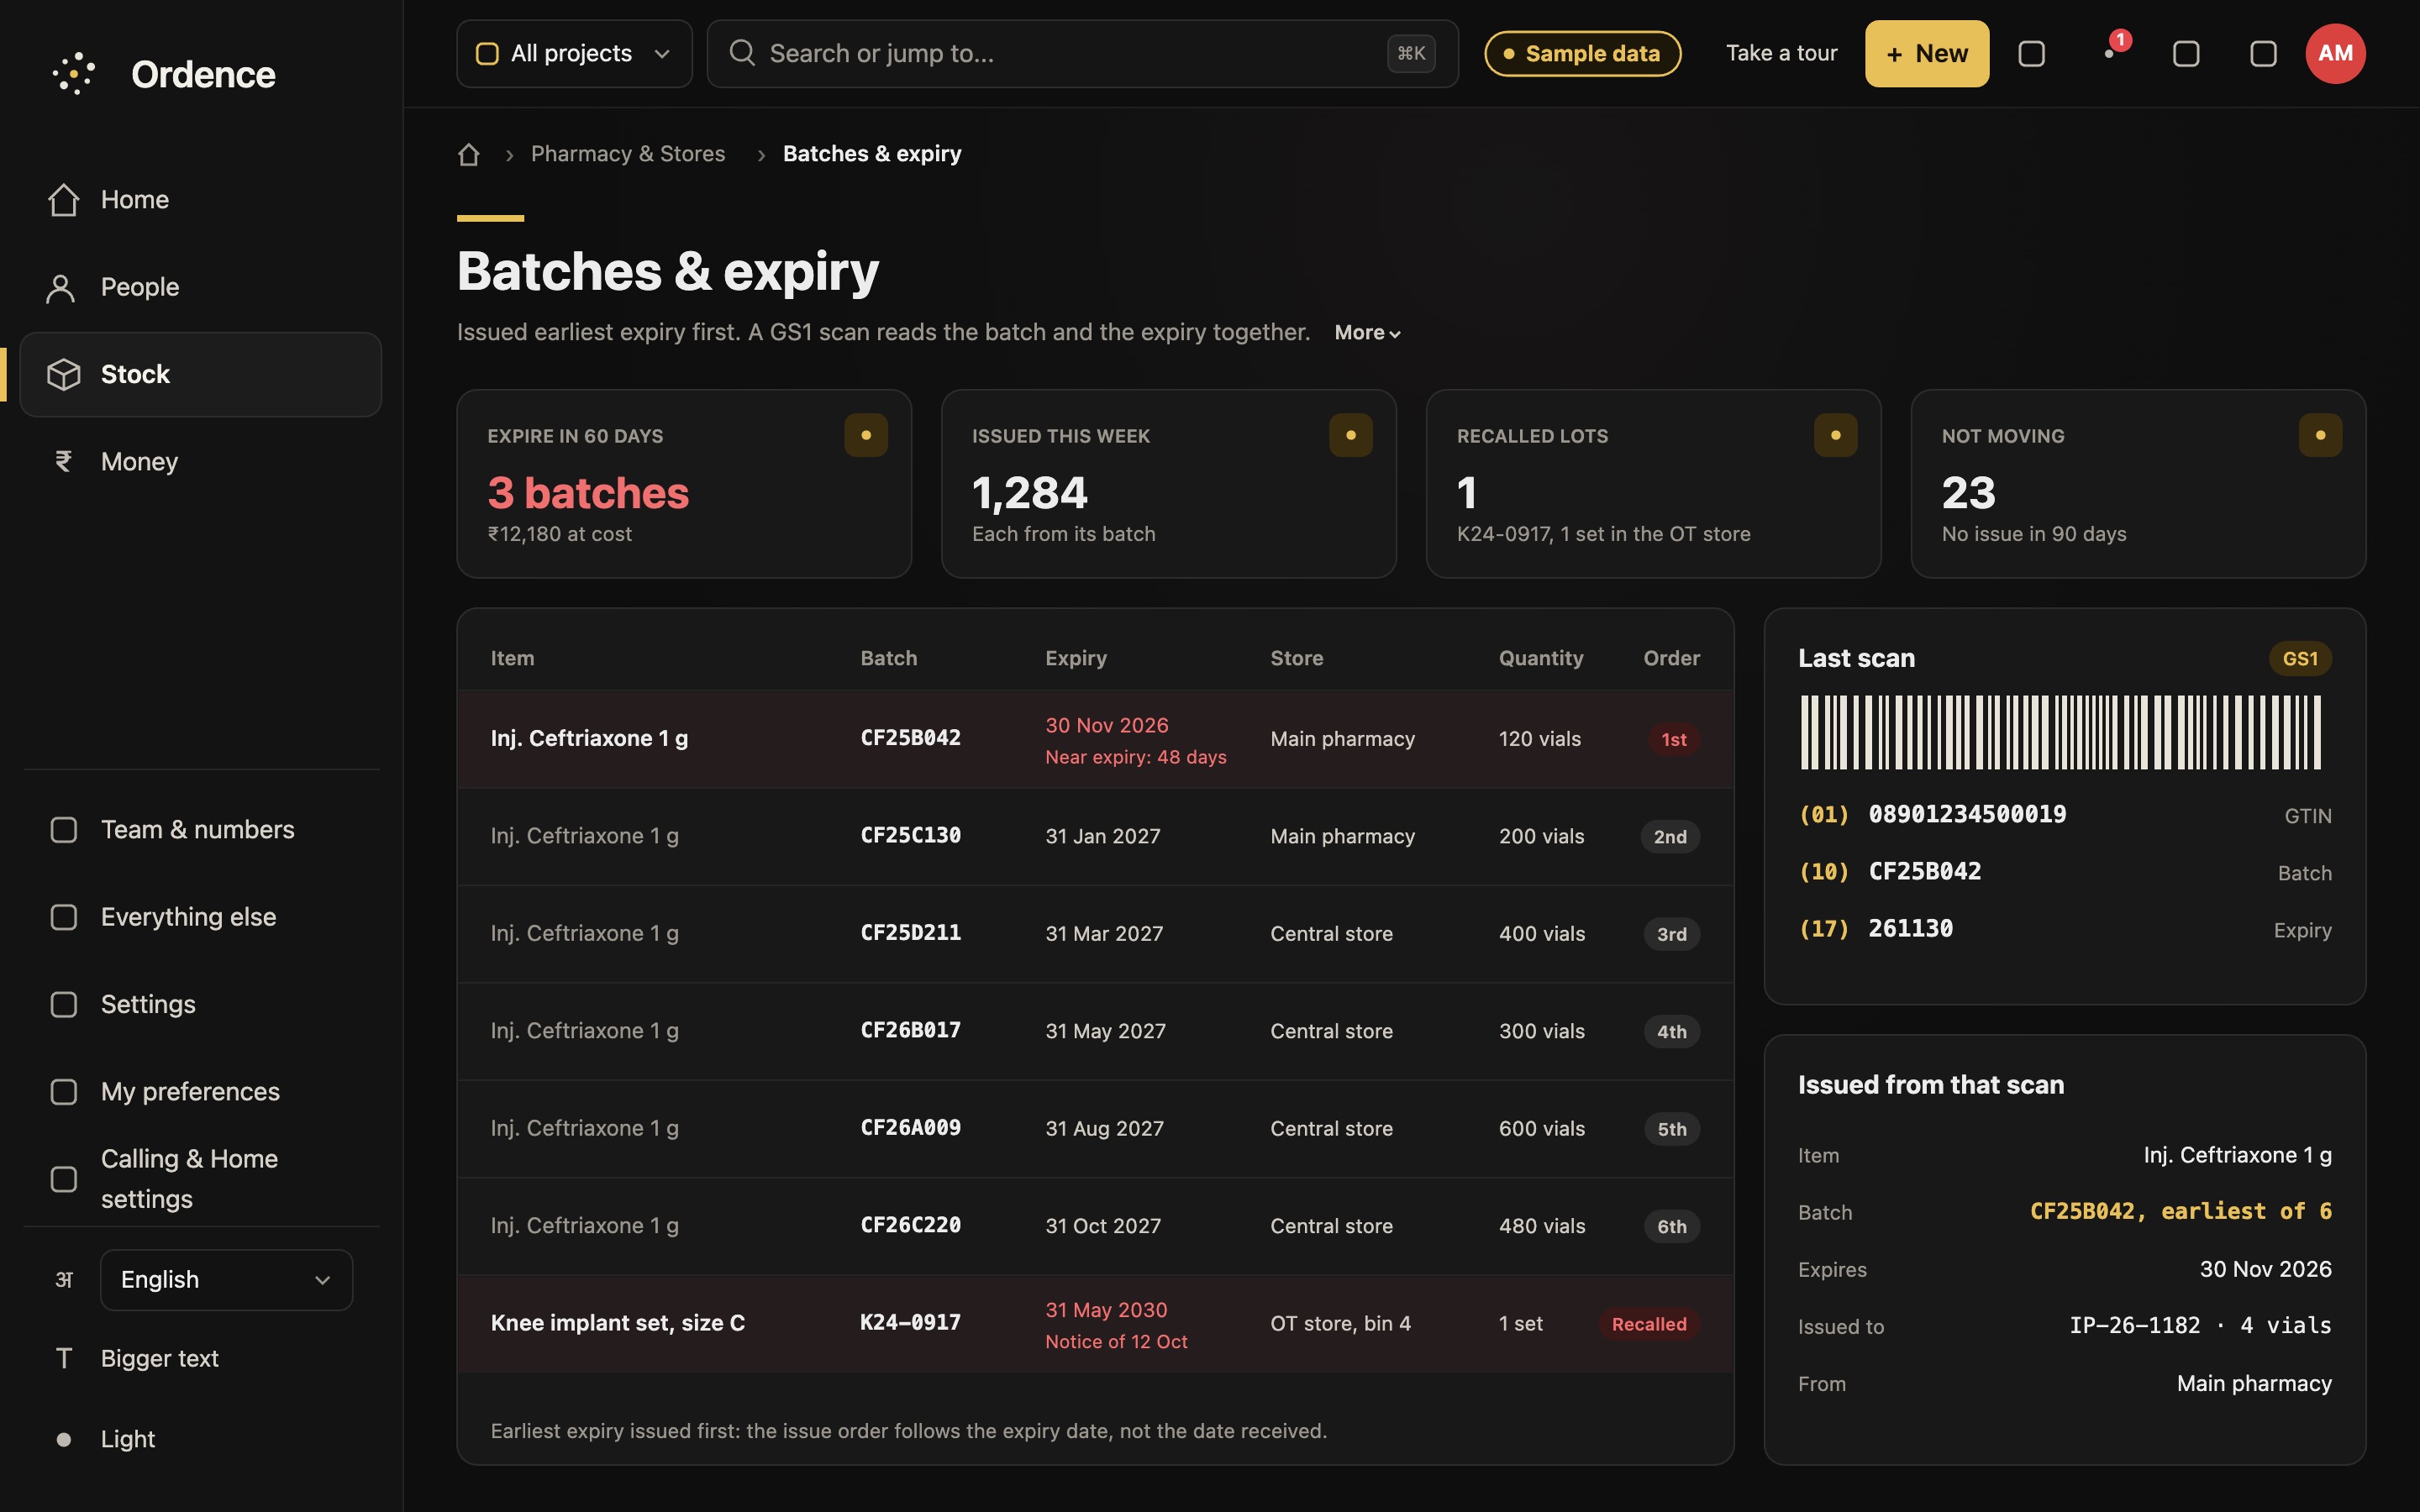The width and height of the screenshot is (2420, 1512).
Task: Click expiry code 261130
Action: (x=1910, y=929)
